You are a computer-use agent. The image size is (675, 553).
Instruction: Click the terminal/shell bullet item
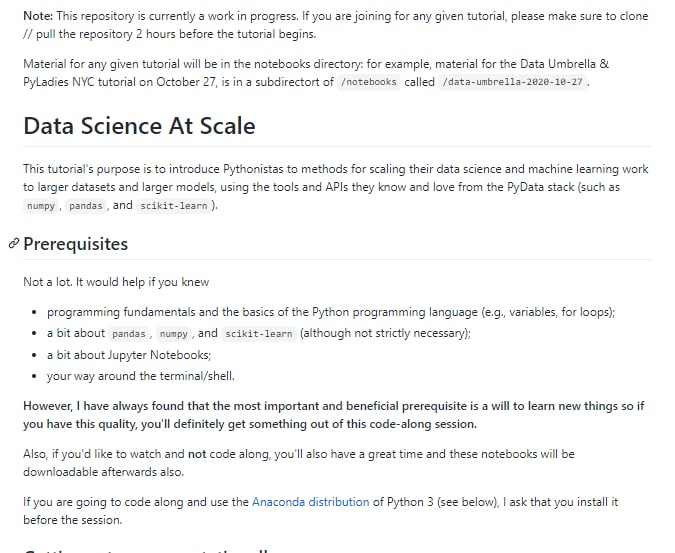point(141,376)
